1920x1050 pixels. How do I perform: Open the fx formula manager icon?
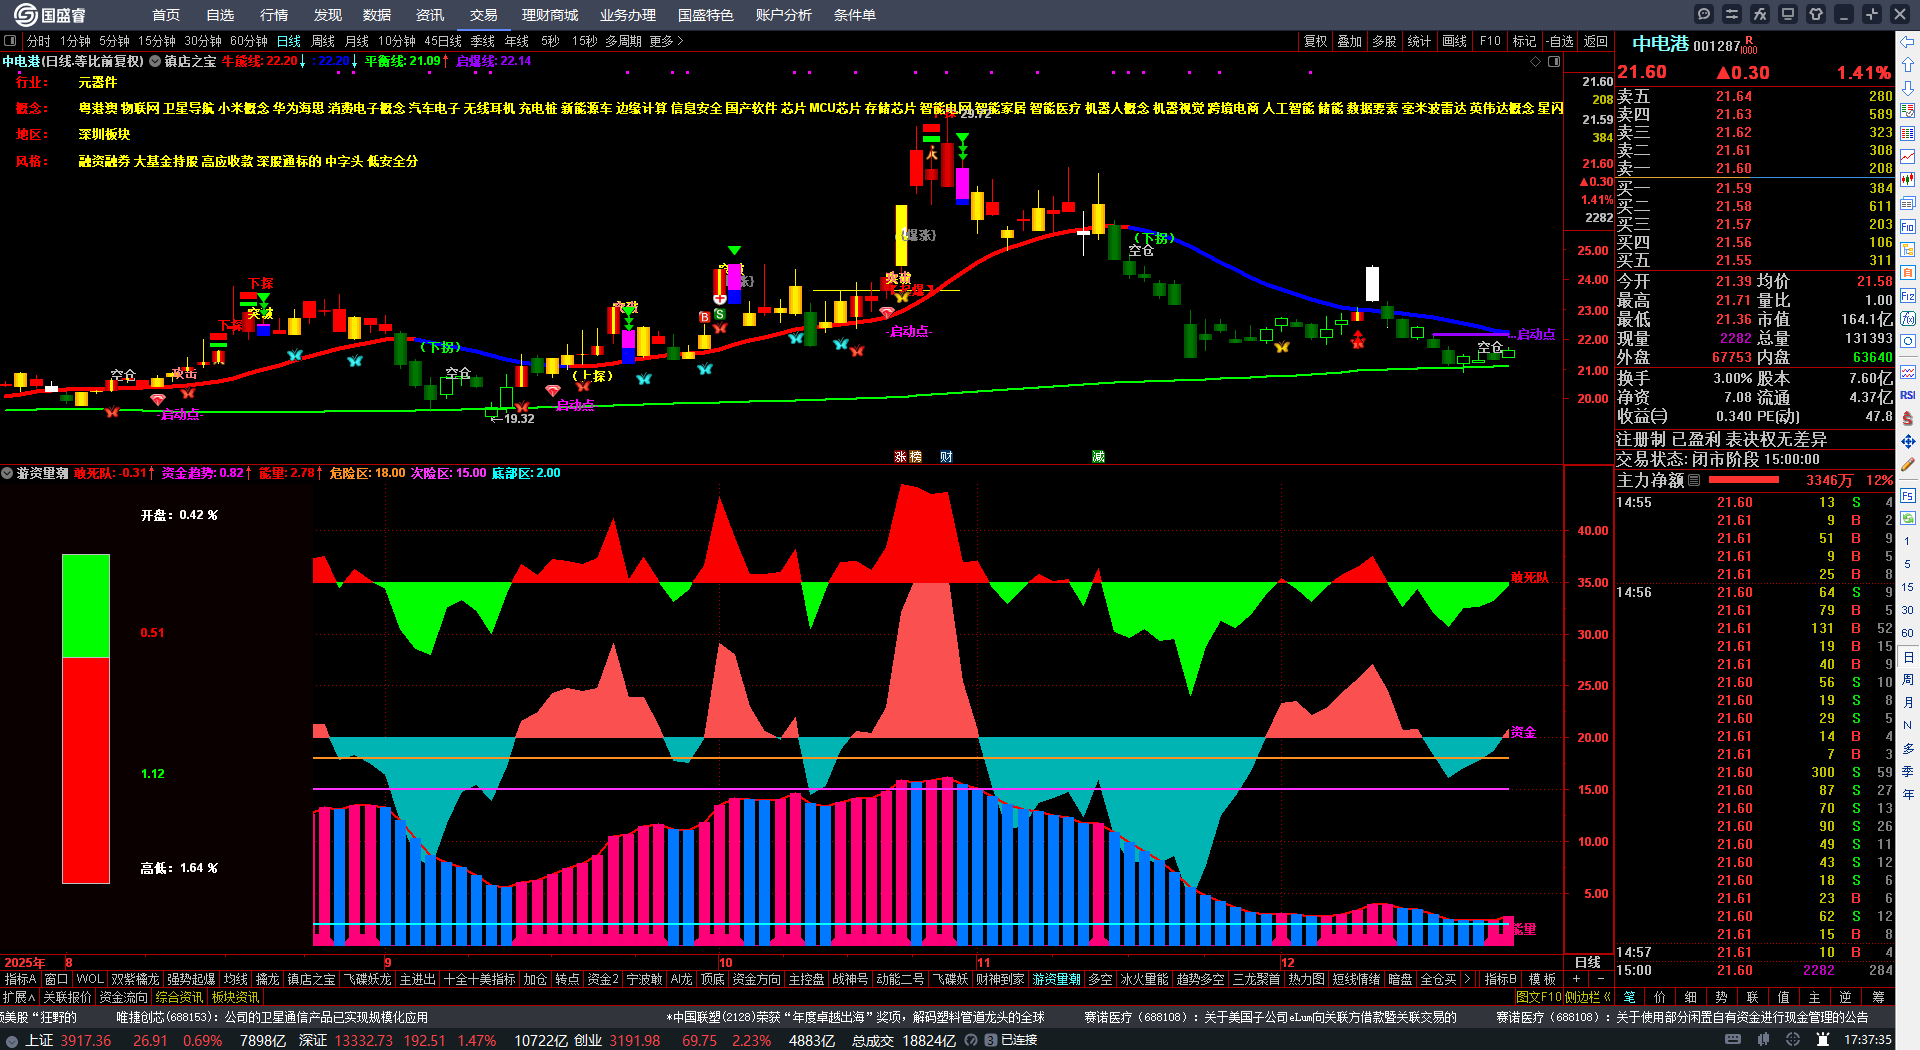1760,14
